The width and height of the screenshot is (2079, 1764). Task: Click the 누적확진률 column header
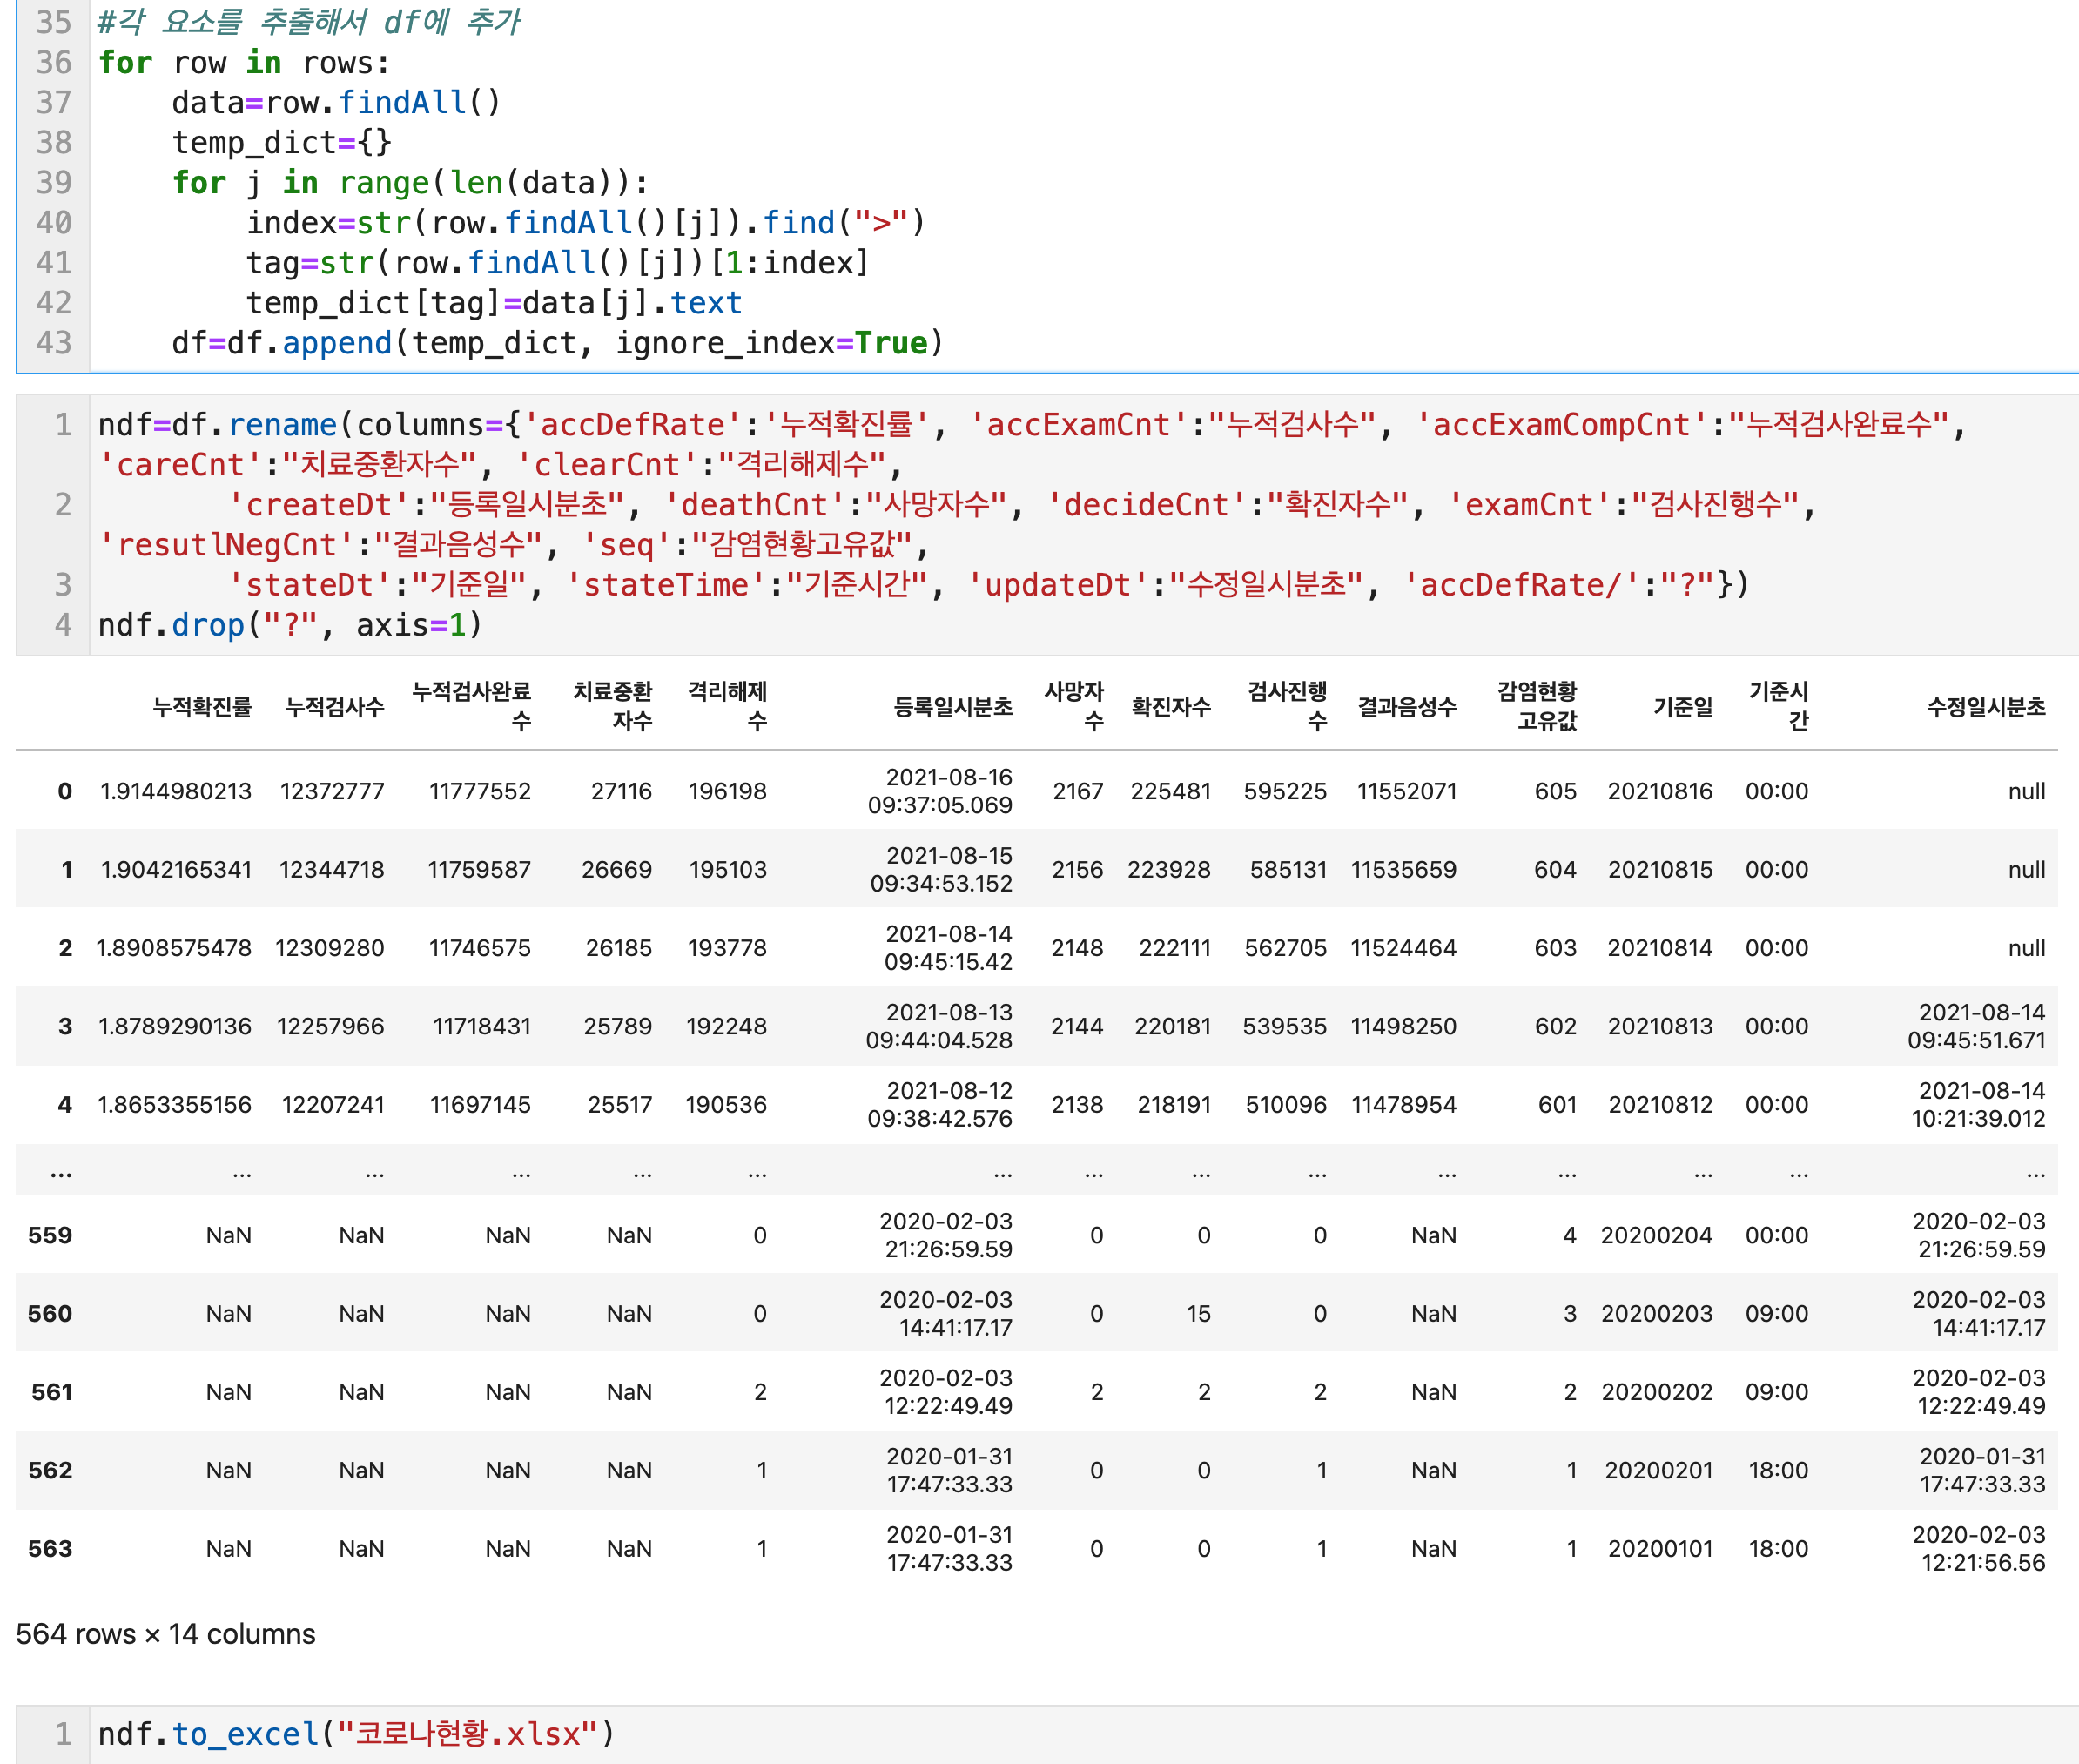[202, 707]
